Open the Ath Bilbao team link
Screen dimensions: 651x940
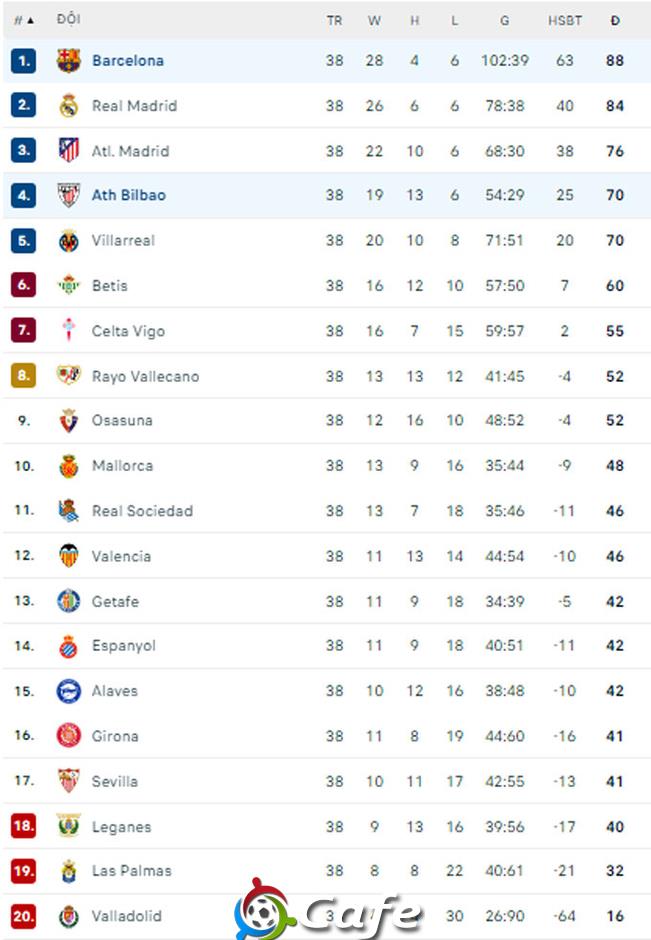coord(128,195)
